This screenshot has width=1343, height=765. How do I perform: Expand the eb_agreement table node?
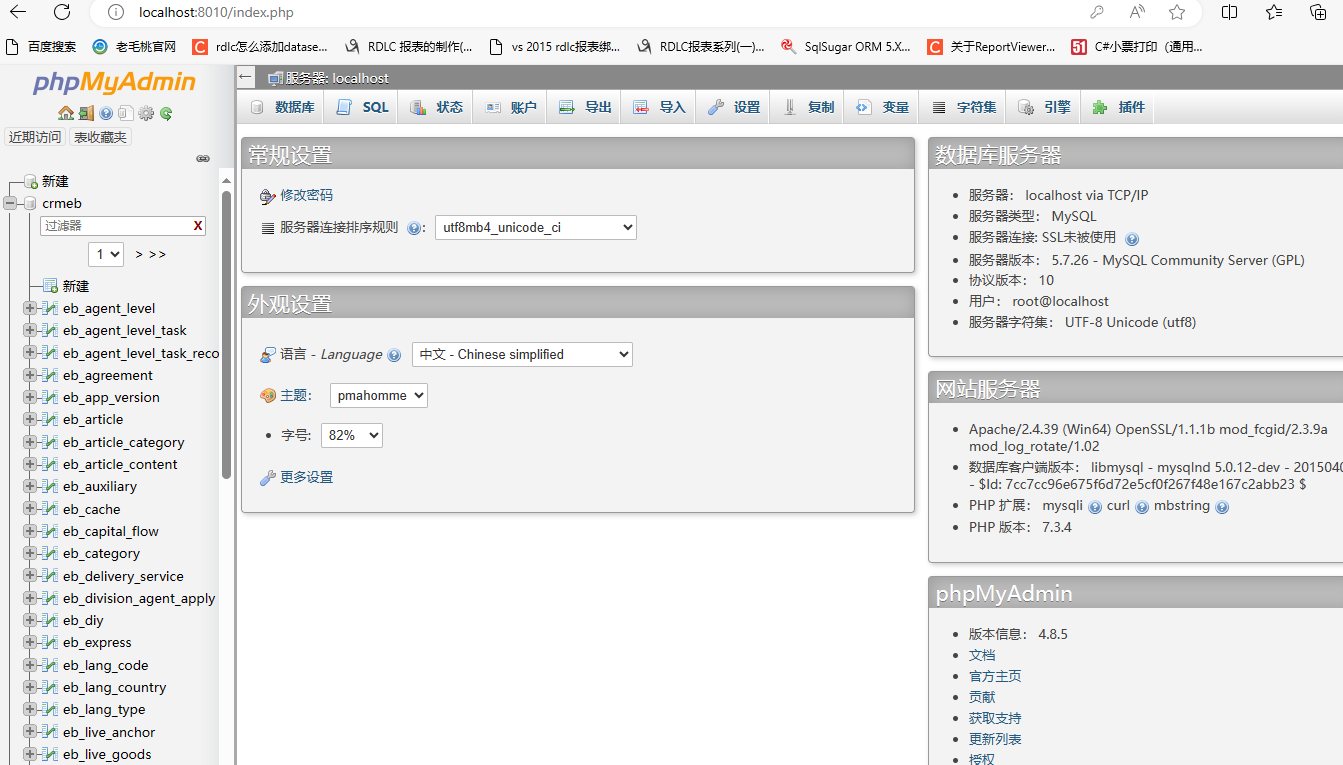[x=30, y=375]
